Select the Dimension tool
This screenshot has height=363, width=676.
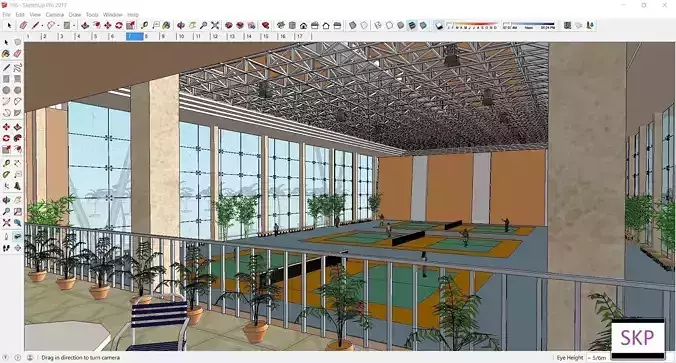(17, 163)
